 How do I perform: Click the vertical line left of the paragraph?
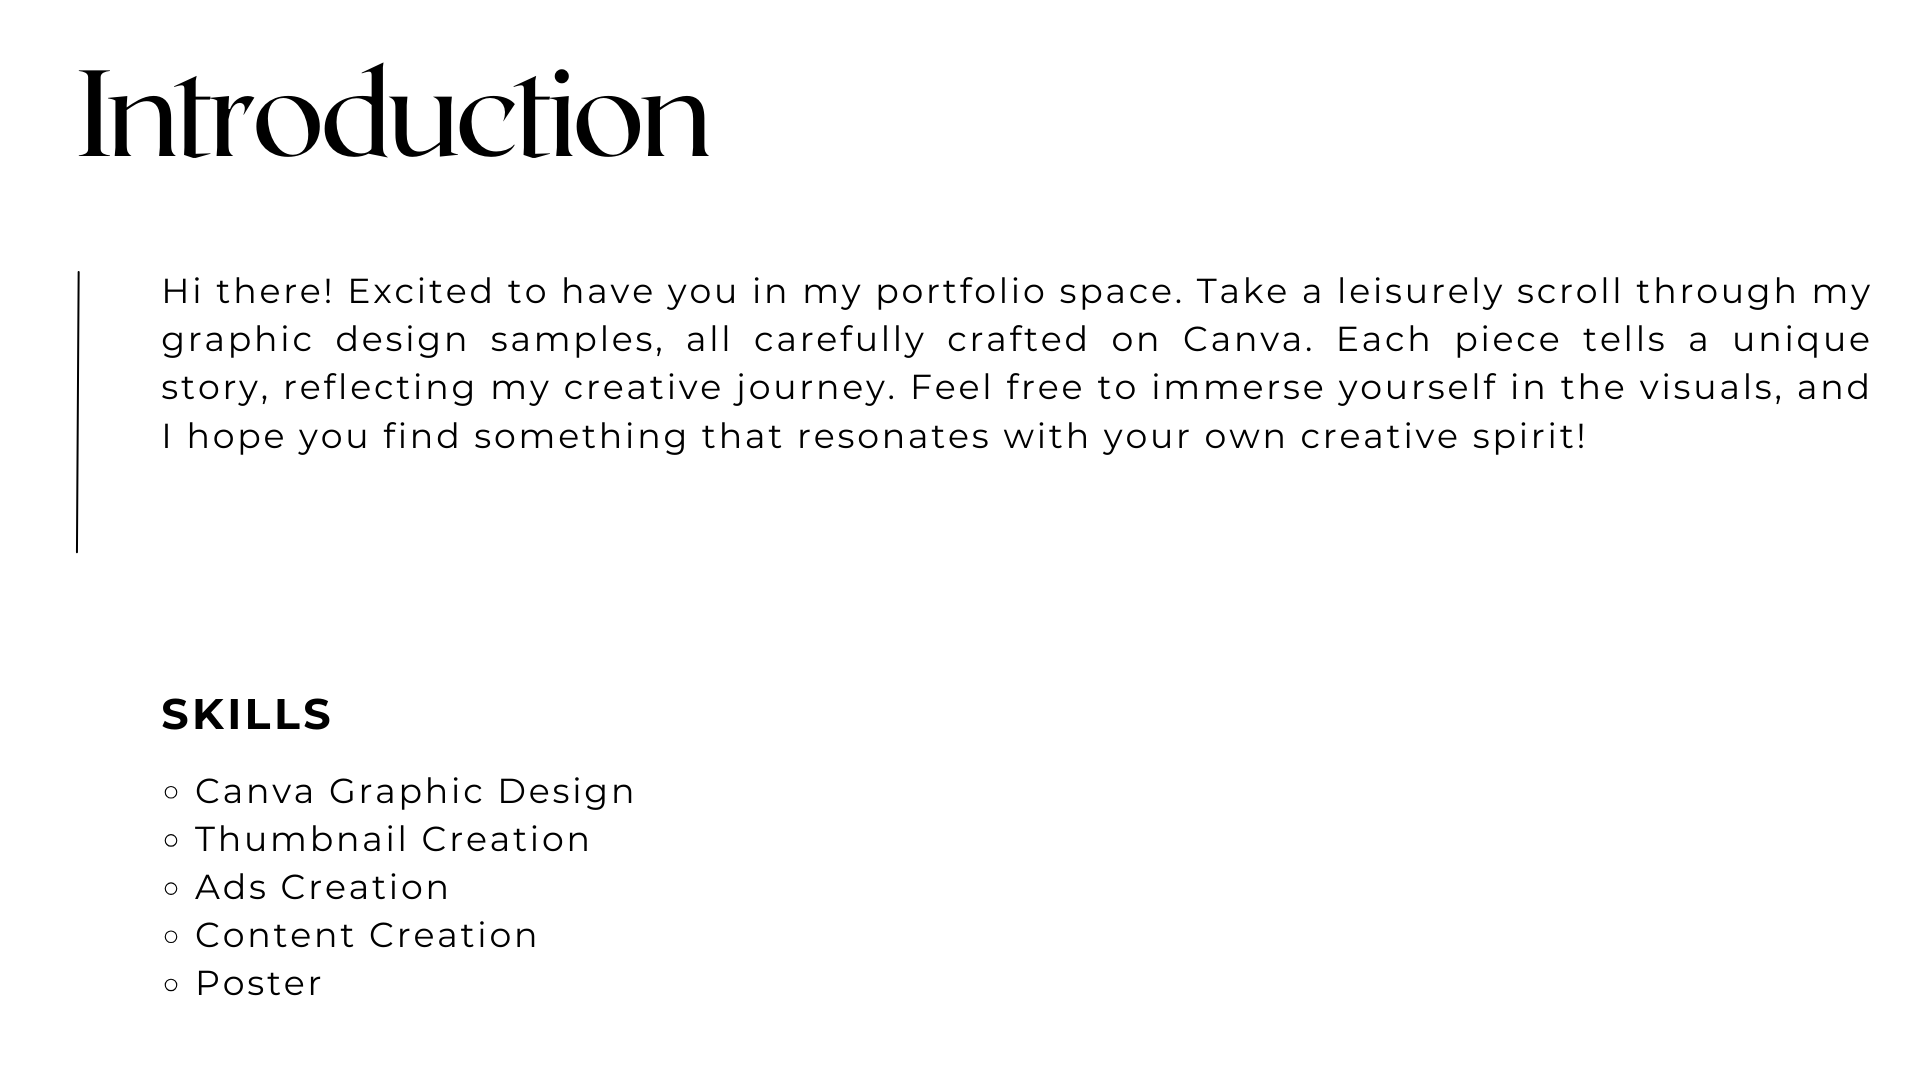77,411
